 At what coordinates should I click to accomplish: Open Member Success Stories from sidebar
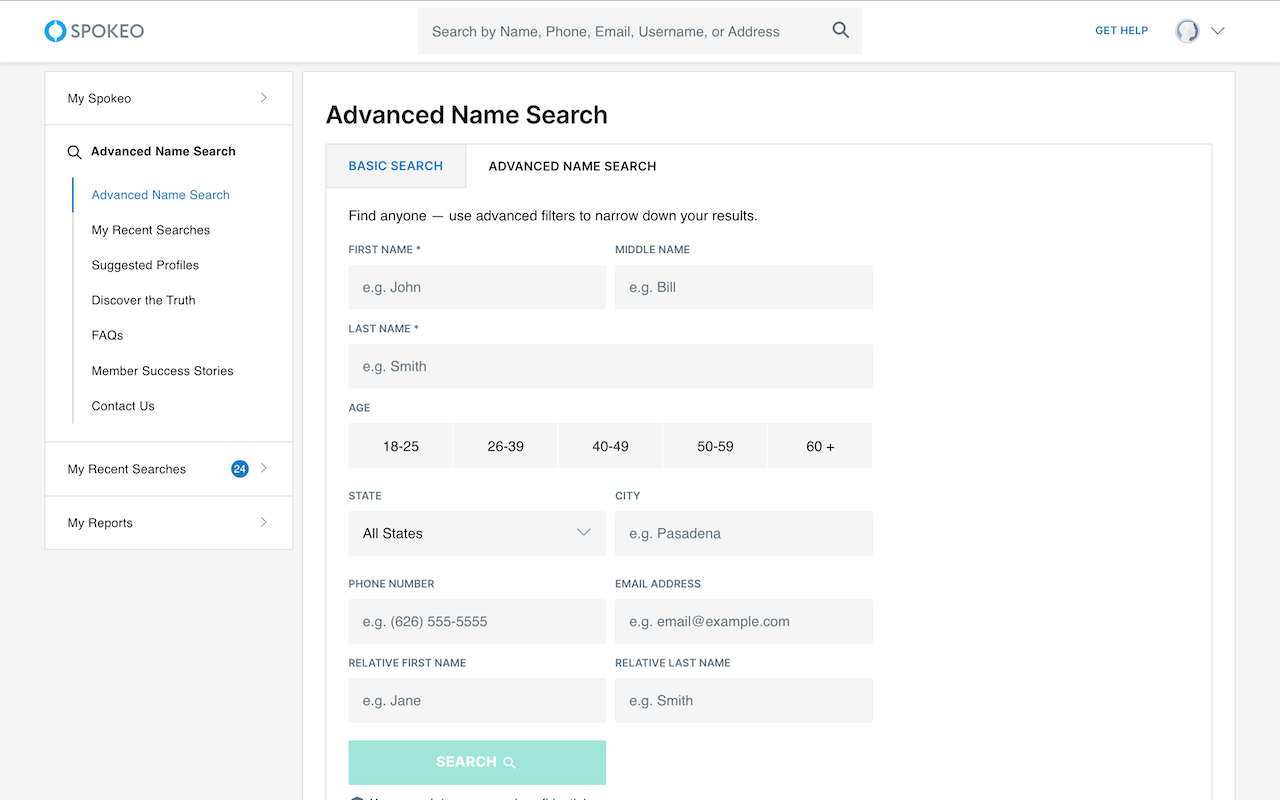pyautogui.click(x=162, y=370)
